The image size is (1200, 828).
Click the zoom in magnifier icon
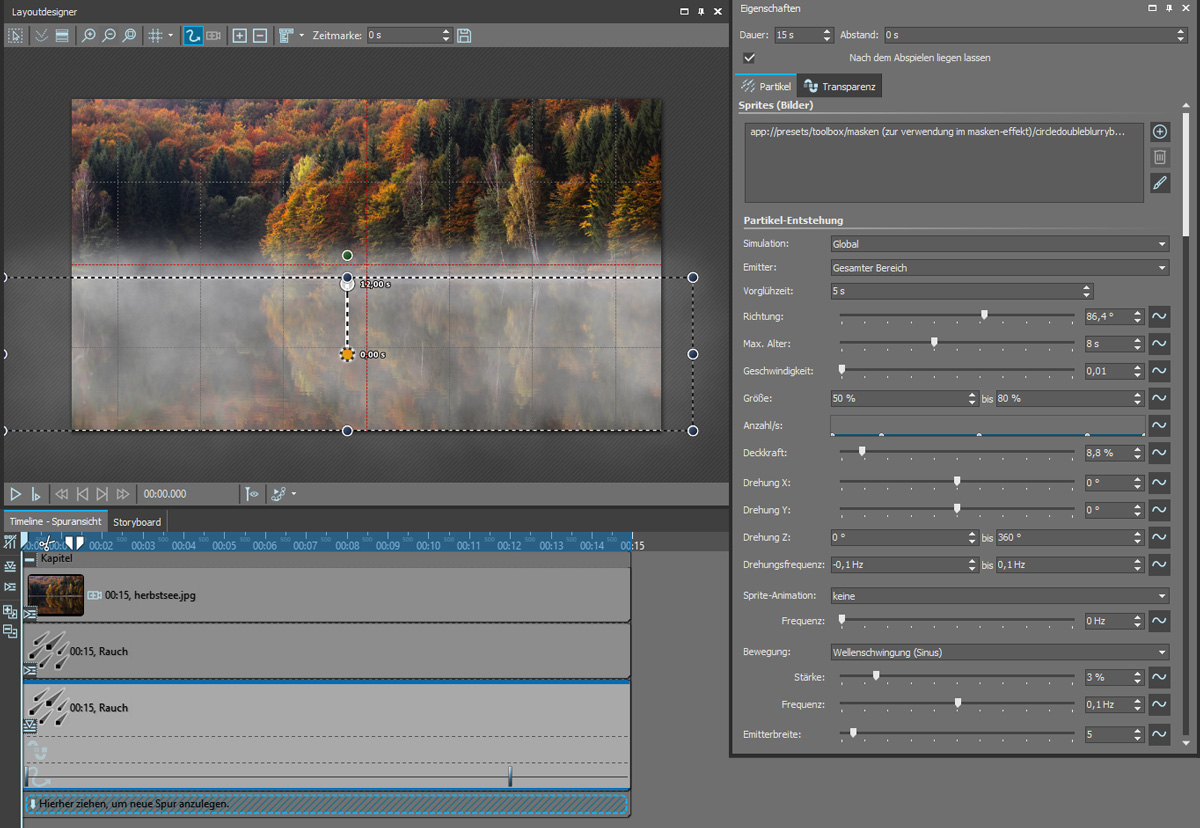pyautogui.click(x=89, y=36)
